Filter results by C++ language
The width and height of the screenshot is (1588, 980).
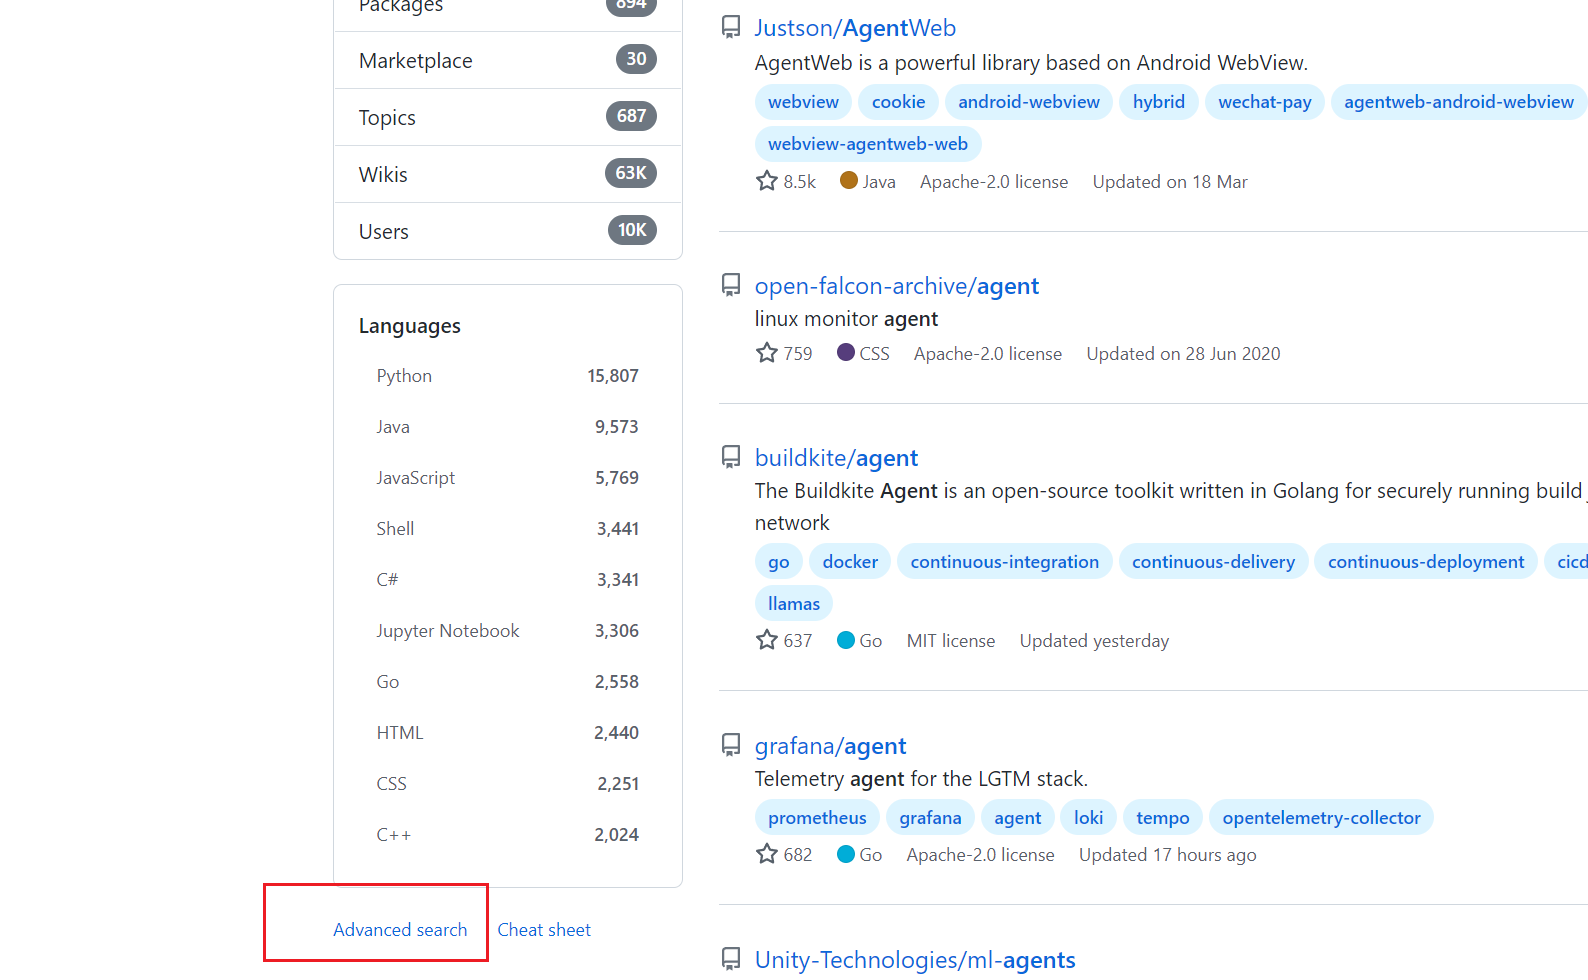coord(508,835)
